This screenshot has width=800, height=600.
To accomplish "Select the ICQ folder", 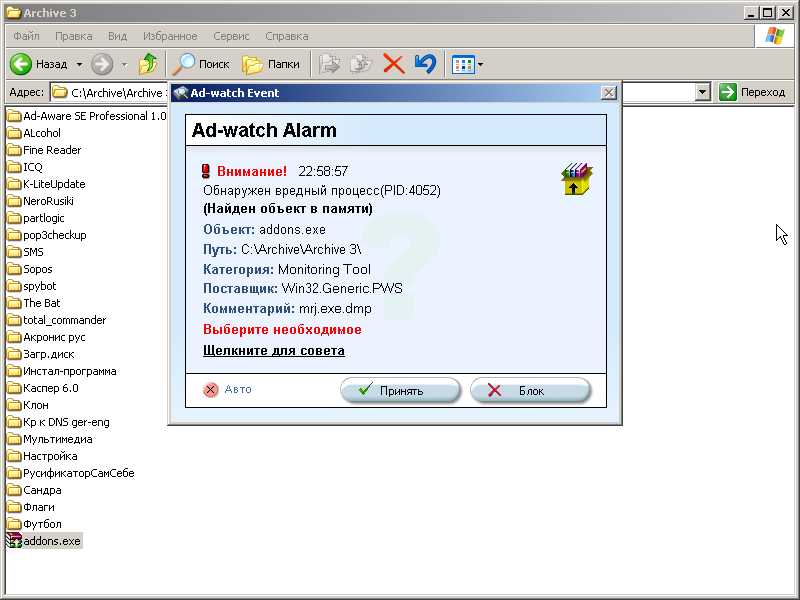I will pos(25,167).
